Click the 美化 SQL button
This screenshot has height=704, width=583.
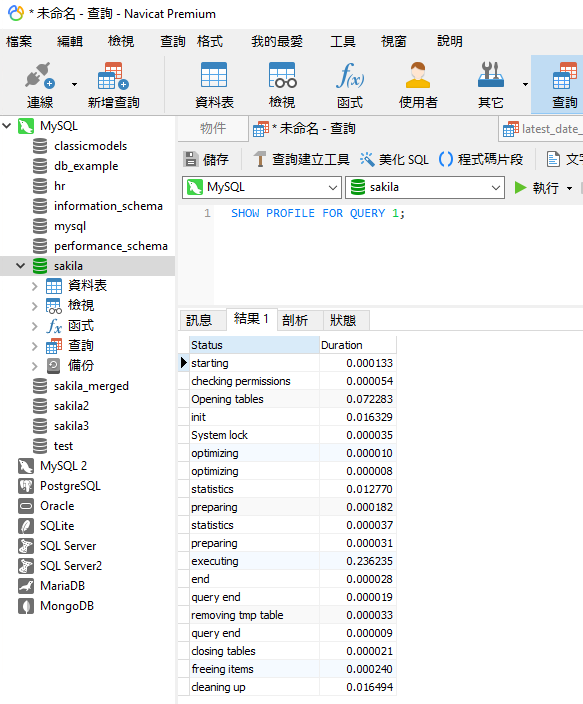pyautogui.click(x=394, y=159)
